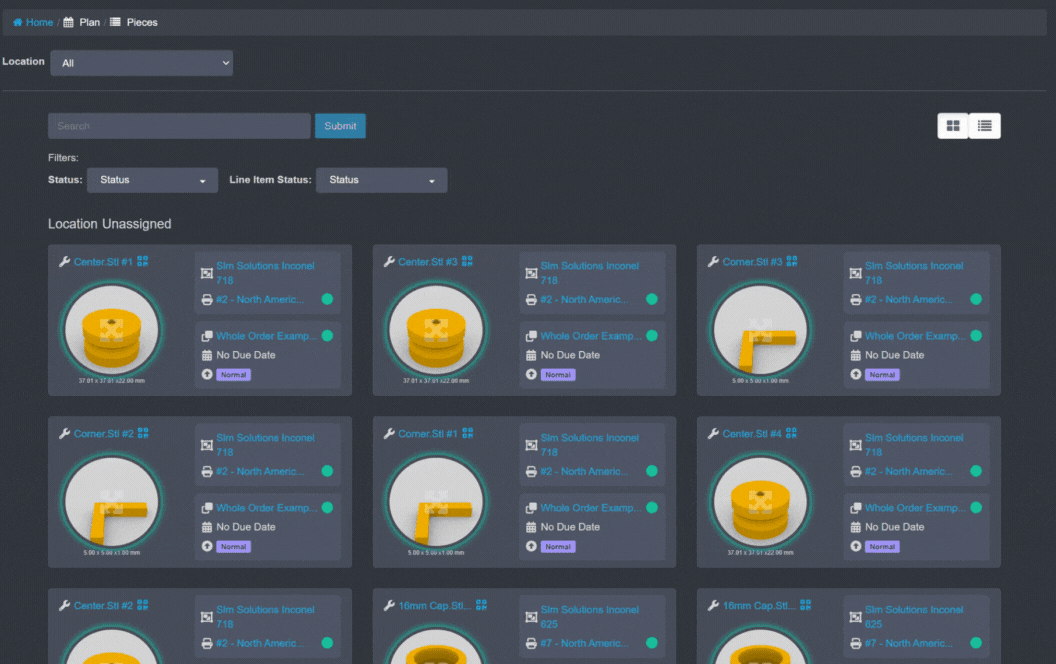Click QR code icon beside Center.Stl #4
The width and height of the screenshot is (1056, 664).
pyautogui.click(x=791, y=433)
